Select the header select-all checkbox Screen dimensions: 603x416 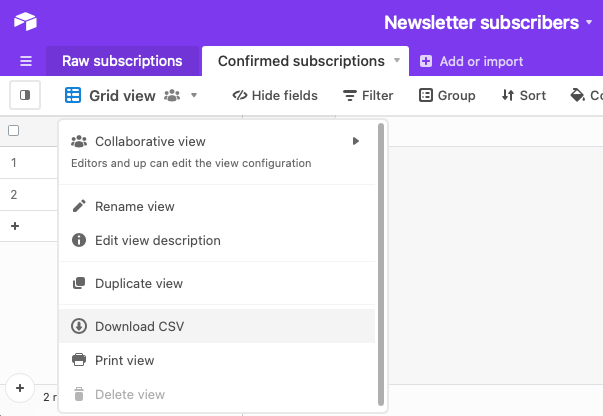14,130
